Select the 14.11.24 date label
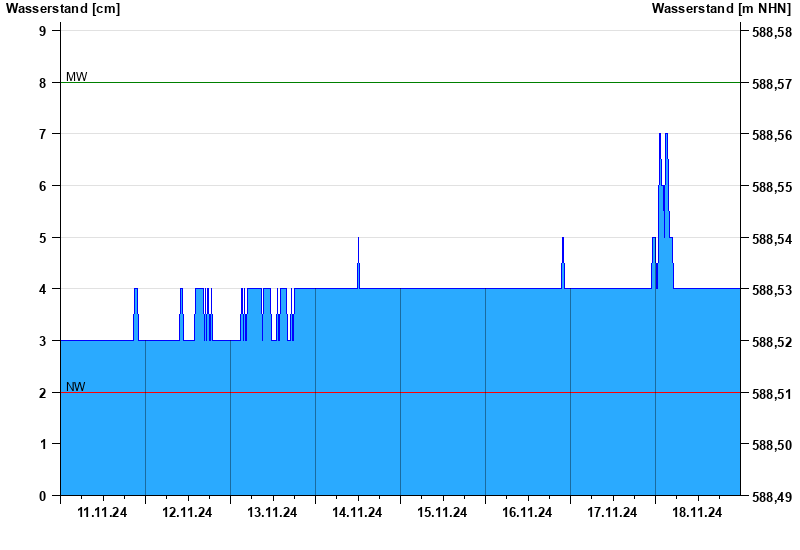Image resolution: width=800 pixels, height=550 pixels. click(357, 512)
